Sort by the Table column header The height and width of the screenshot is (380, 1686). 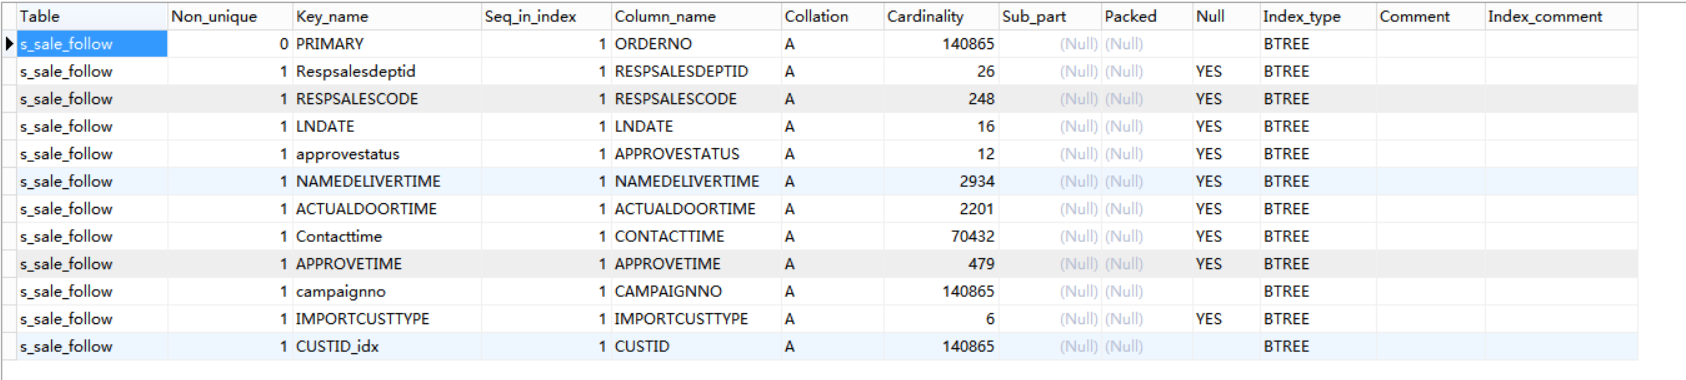[91, 16]
